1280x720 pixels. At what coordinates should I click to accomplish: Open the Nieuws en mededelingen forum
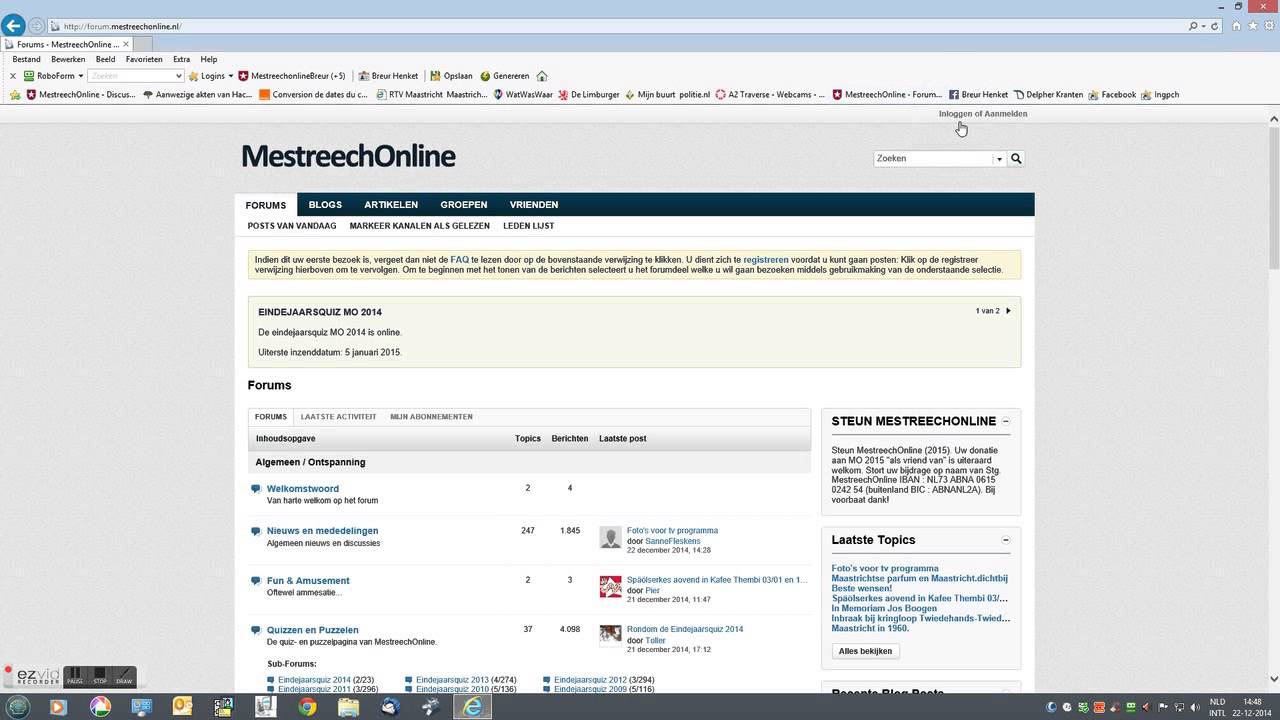(322, 531)
